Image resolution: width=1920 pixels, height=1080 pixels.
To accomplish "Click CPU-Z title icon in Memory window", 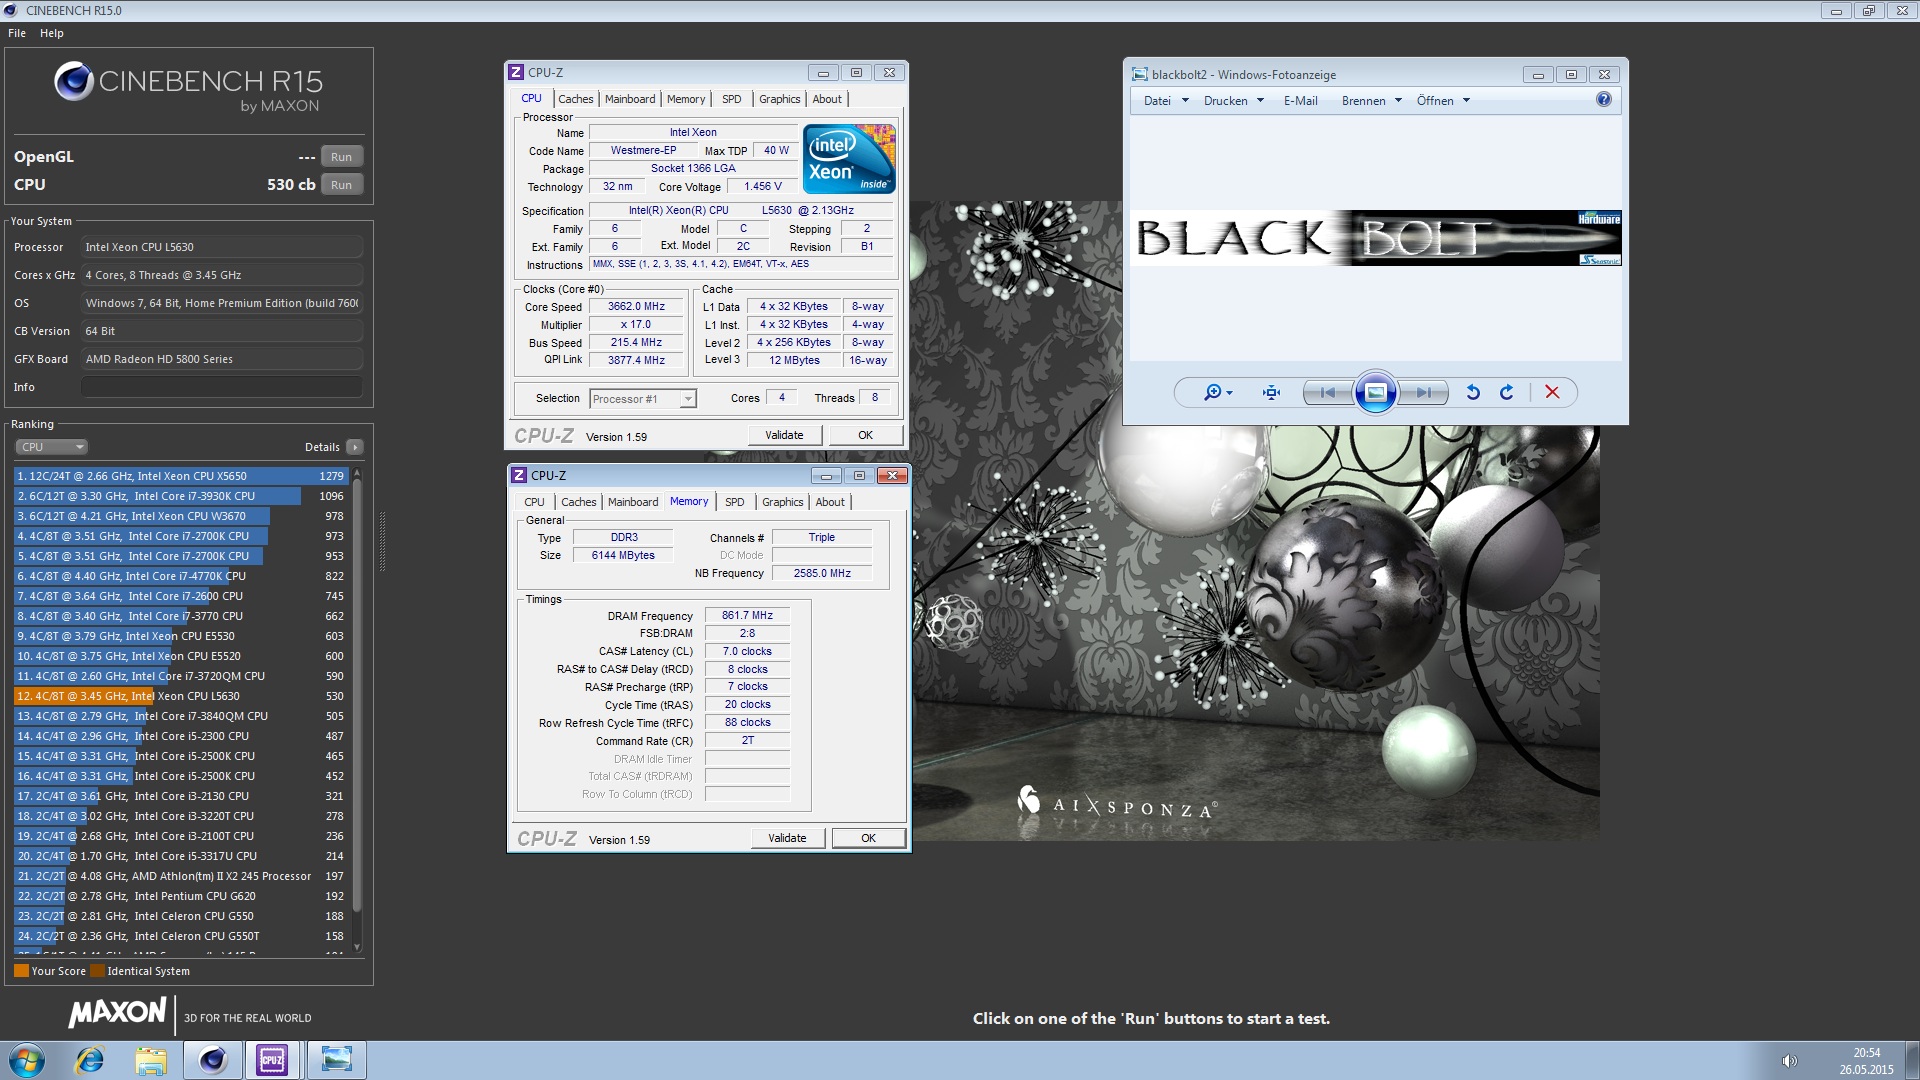I will coord(519,475).
